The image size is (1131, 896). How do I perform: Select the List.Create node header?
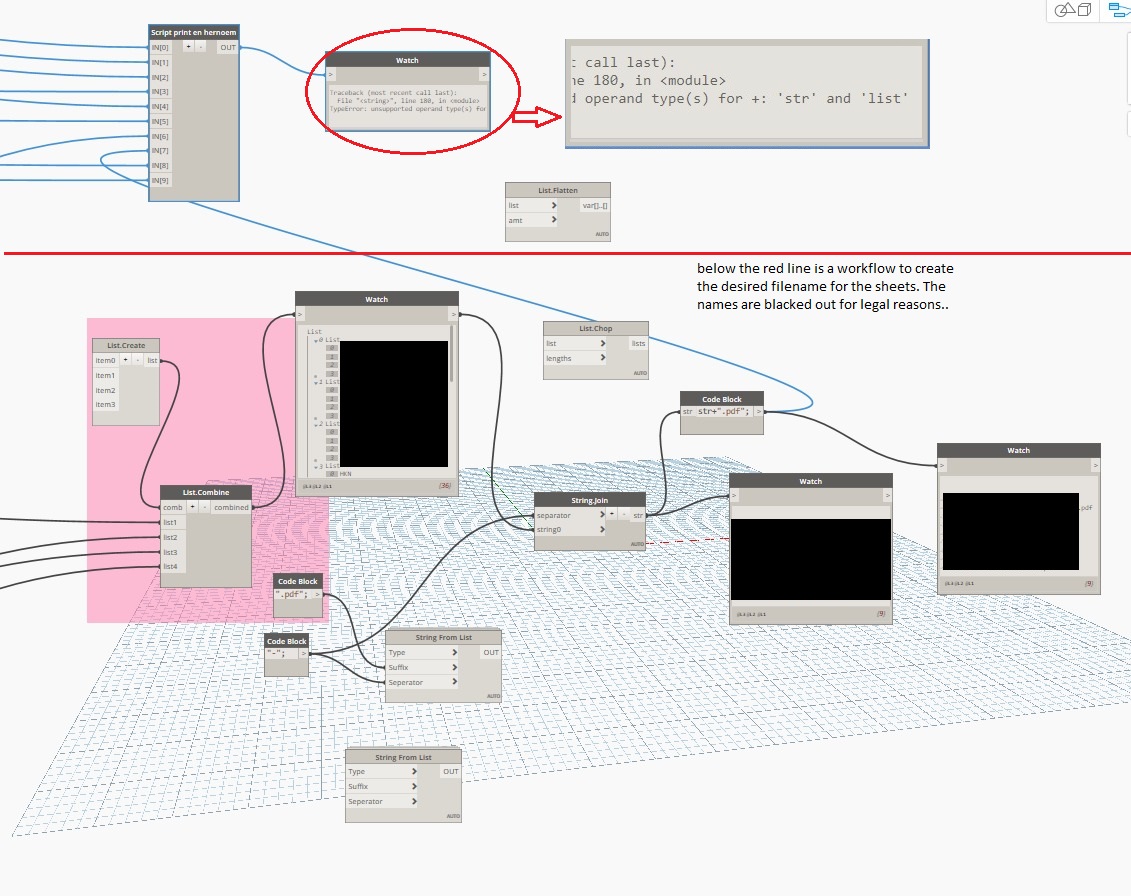point(126,346)
